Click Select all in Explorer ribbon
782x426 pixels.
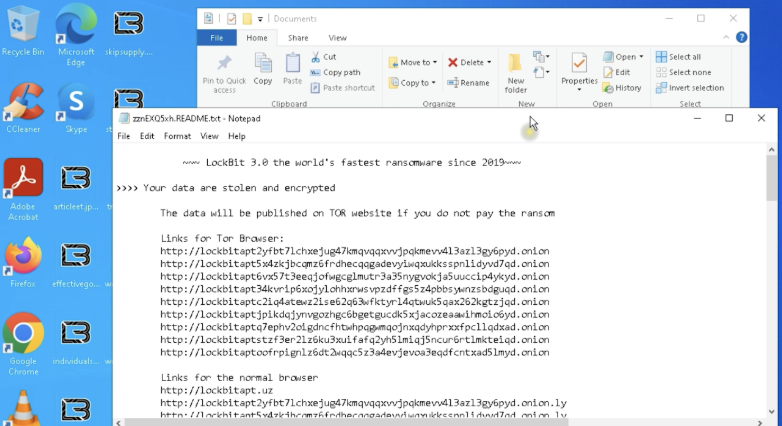click(x=678, y=57)
